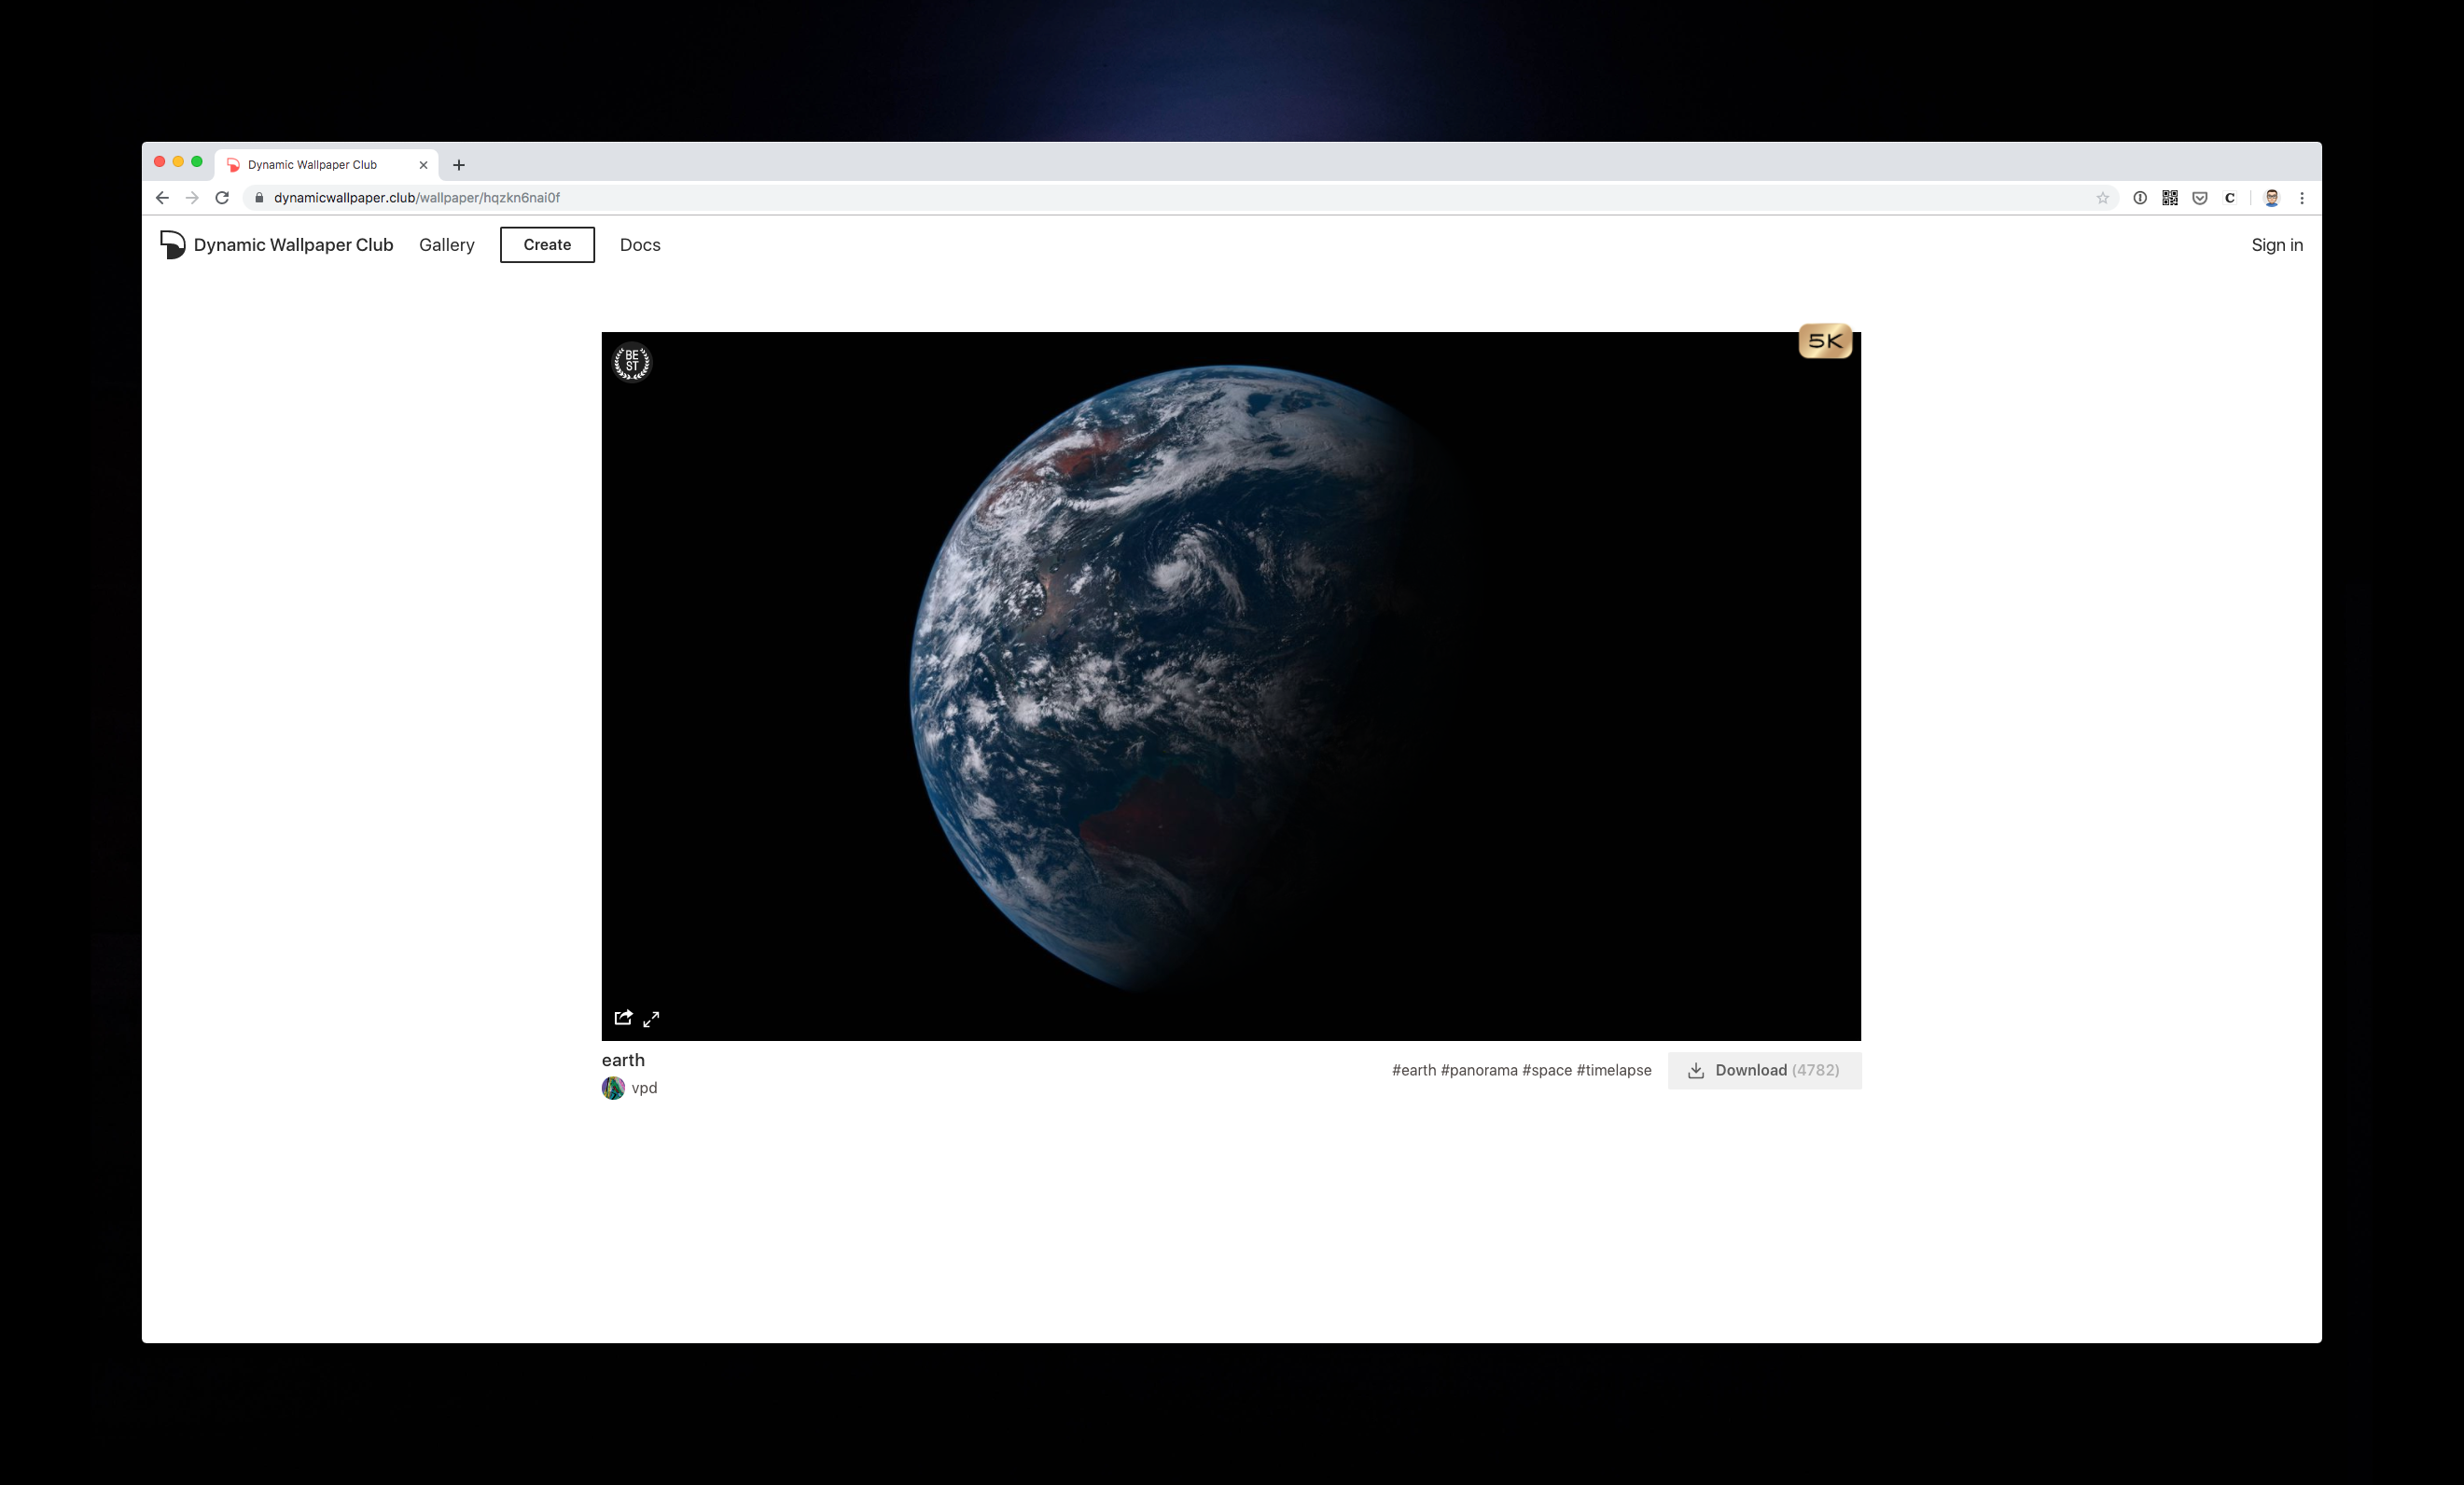Go to the Docs section
Screen dimensions: 2464x1485
(640, 245)
